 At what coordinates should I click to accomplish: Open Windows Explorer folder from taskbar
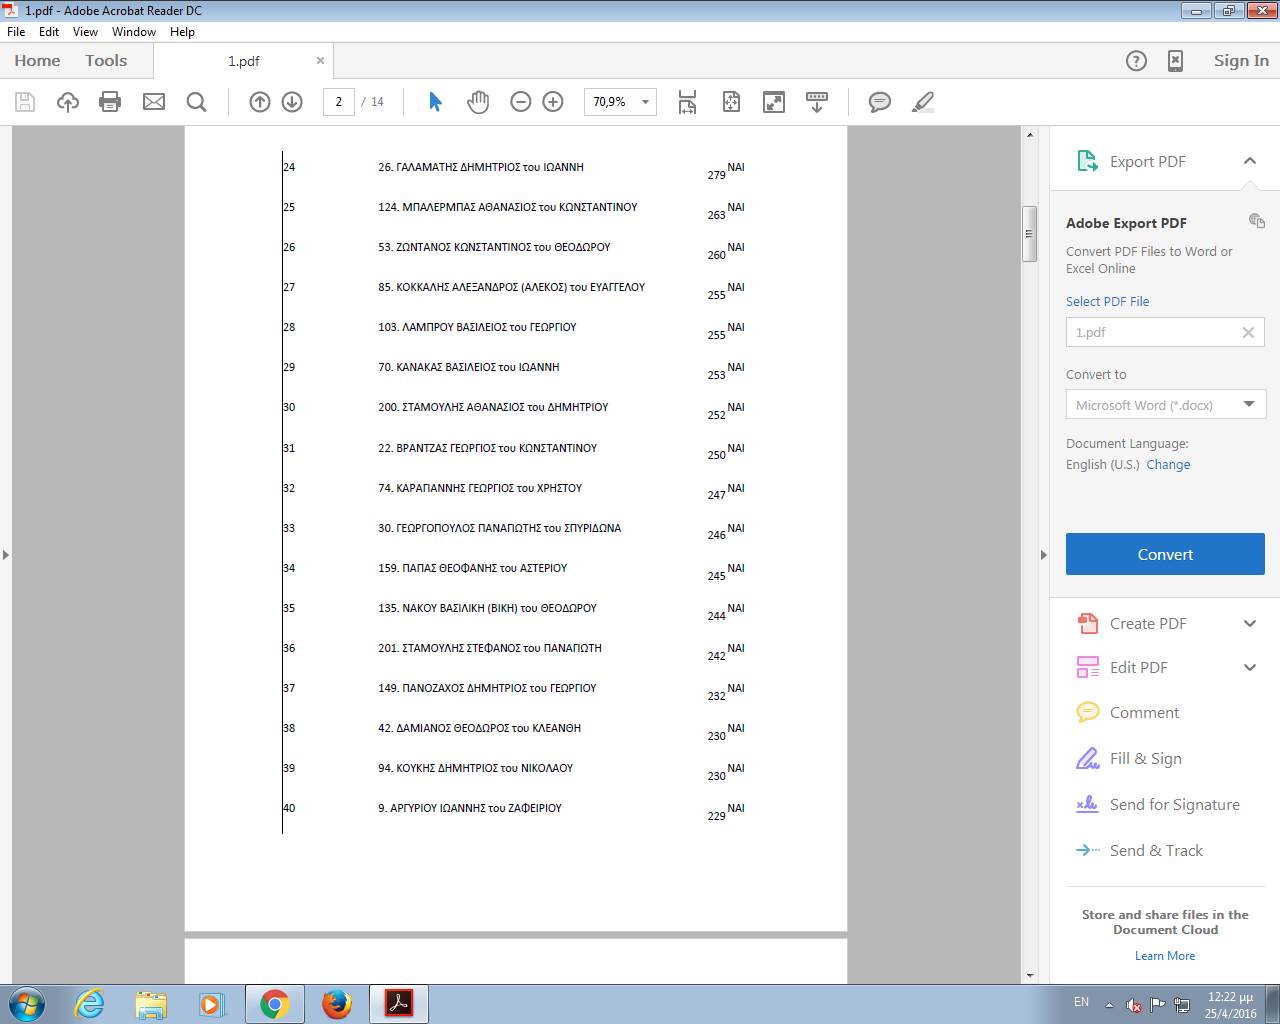pyautogui.click(x=151, y=1004)
